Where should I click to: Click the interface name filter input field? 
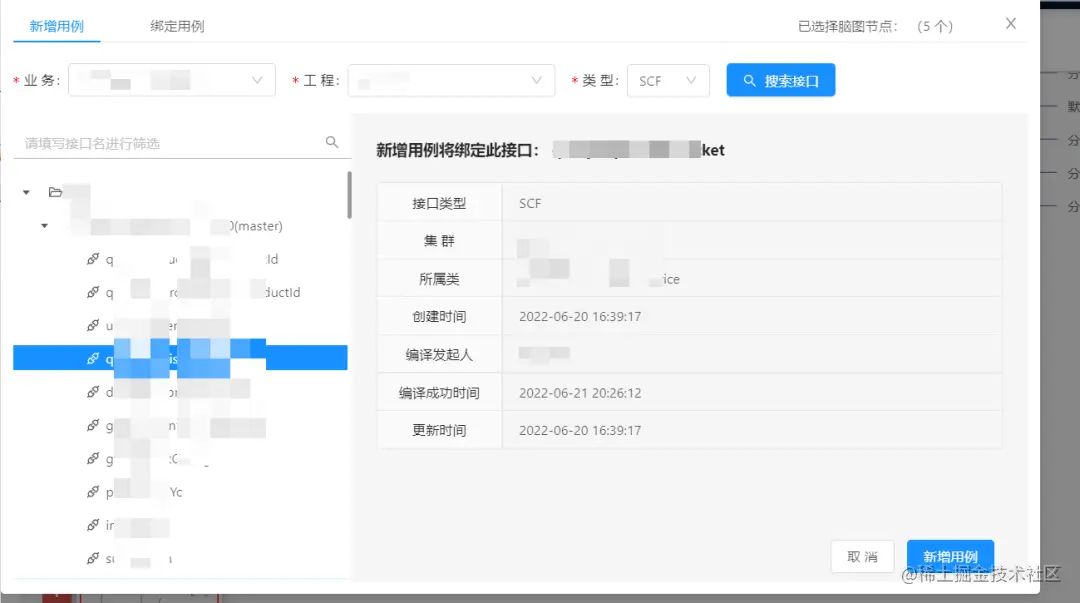[x=160, y=142]
